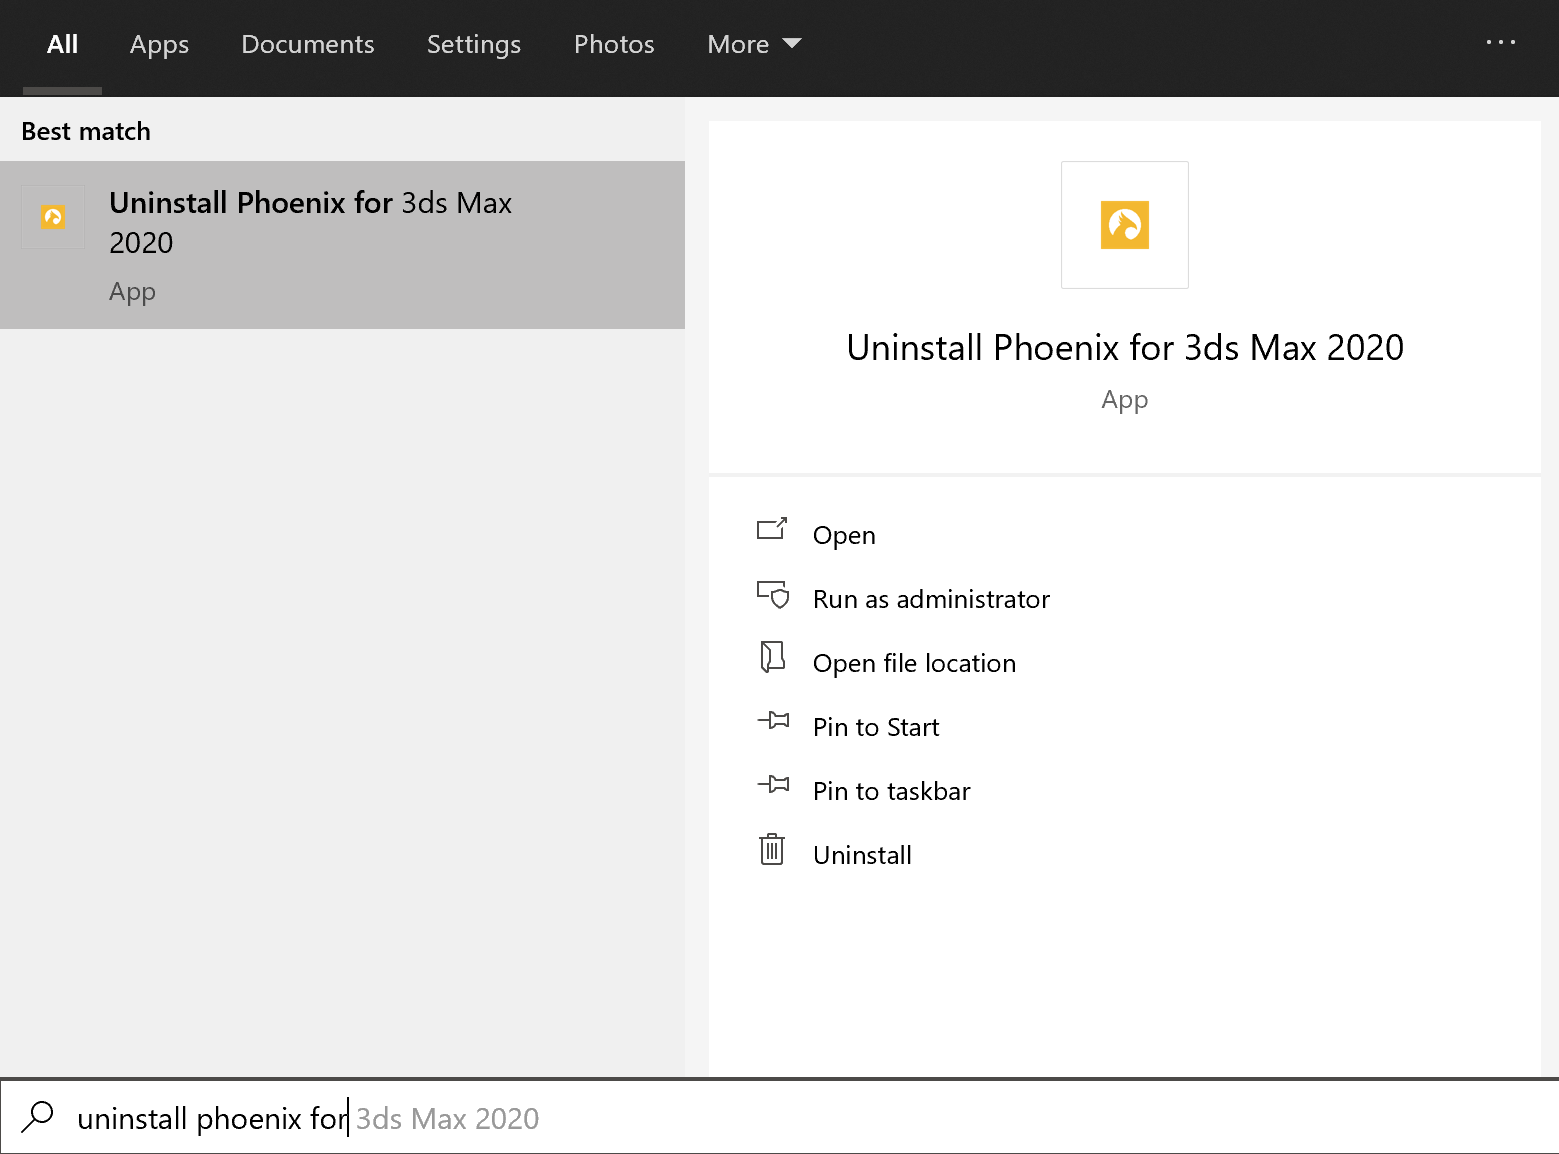Click the search magnifier icon
Image resolution: width=1559 pixels, height=1154 pixels.
coord(38,1116)
